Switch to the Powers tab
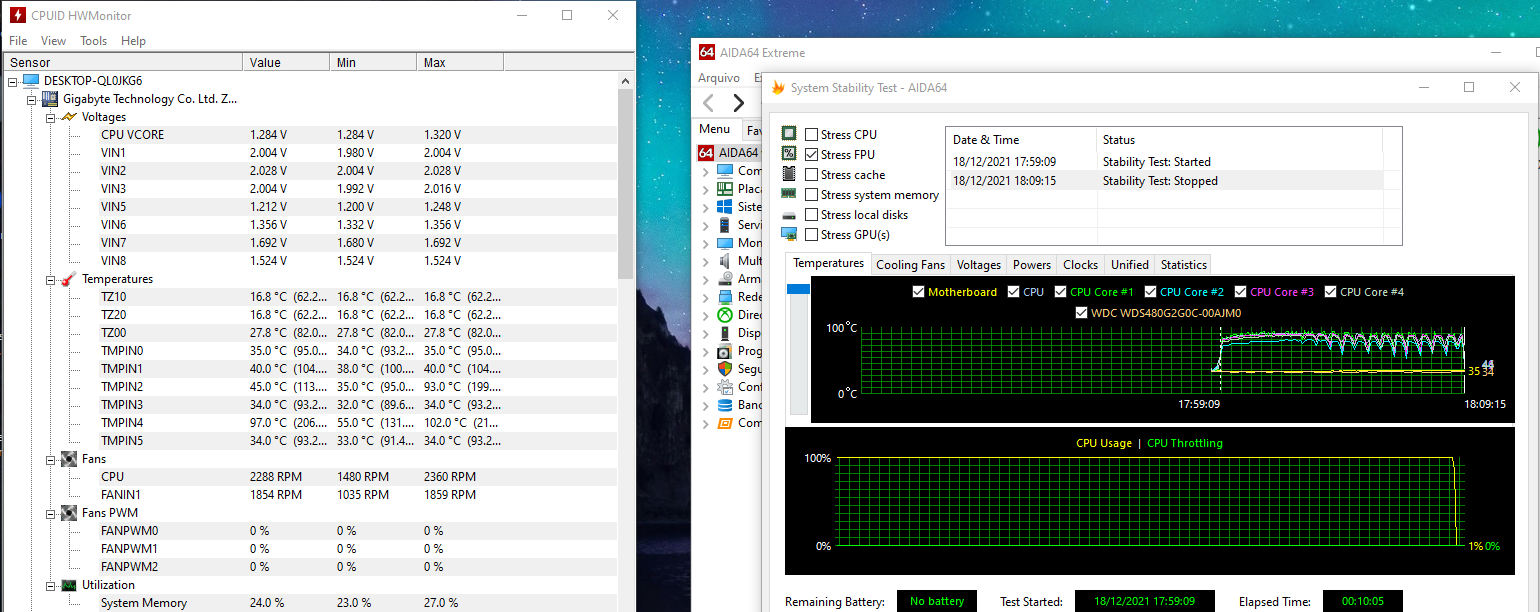 (x=1031, y=265)
